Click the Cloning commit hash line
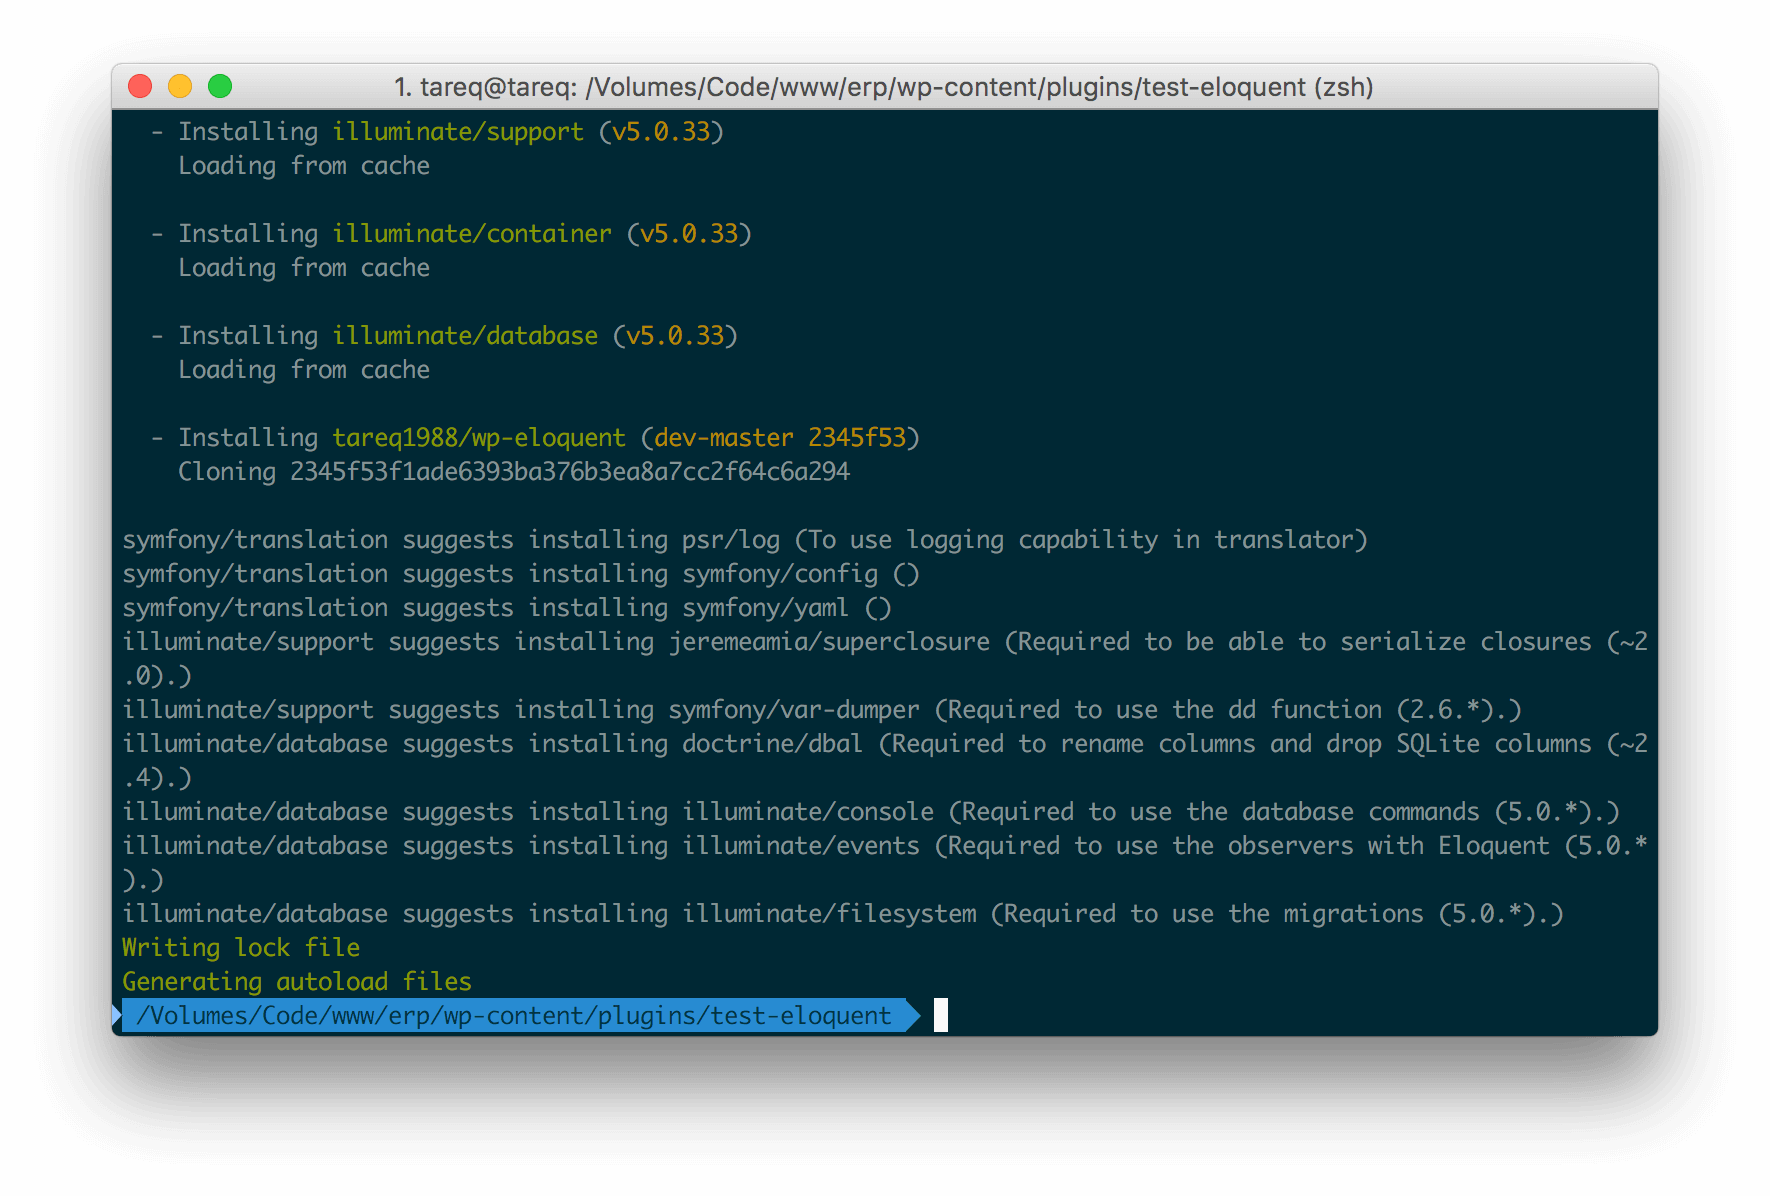 click(x=514, y=472)
